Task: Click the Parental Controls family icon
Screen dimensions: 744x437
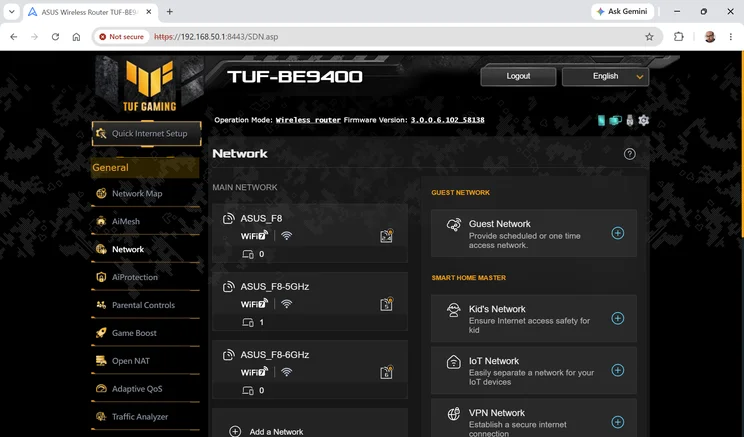Action: point(101,305)
